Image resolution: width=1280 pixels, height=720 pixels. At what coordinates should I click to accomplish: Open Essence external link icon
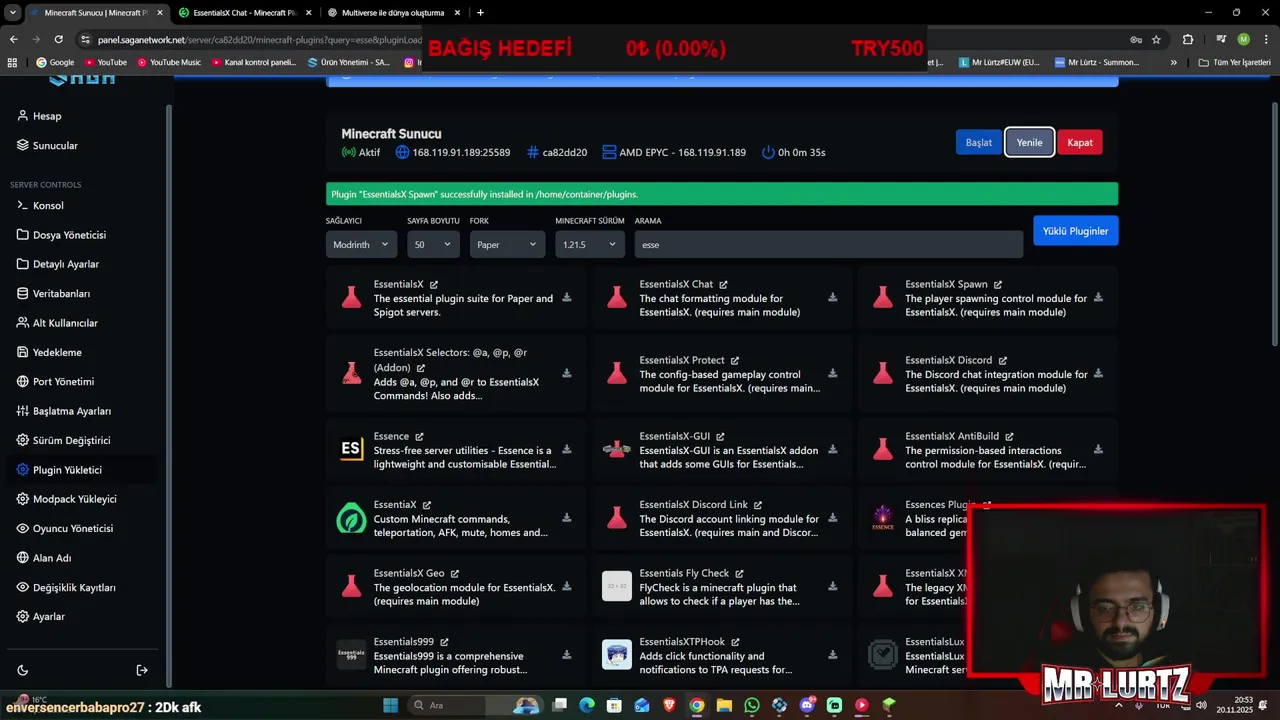pos(420,437)
